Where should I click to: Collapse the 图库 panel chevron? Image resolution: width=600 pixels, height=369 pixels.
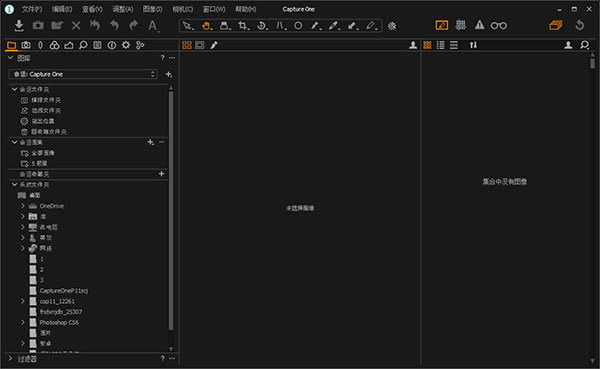11,58
